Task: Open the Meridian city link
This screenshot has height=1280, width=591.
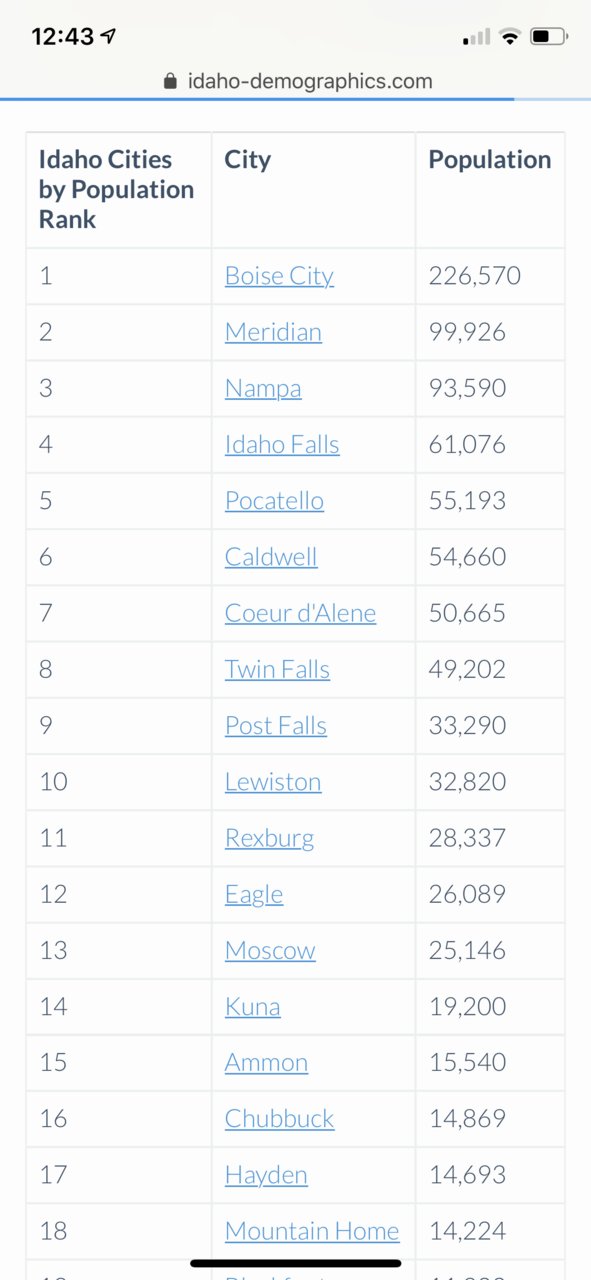Action: point(273,332)
